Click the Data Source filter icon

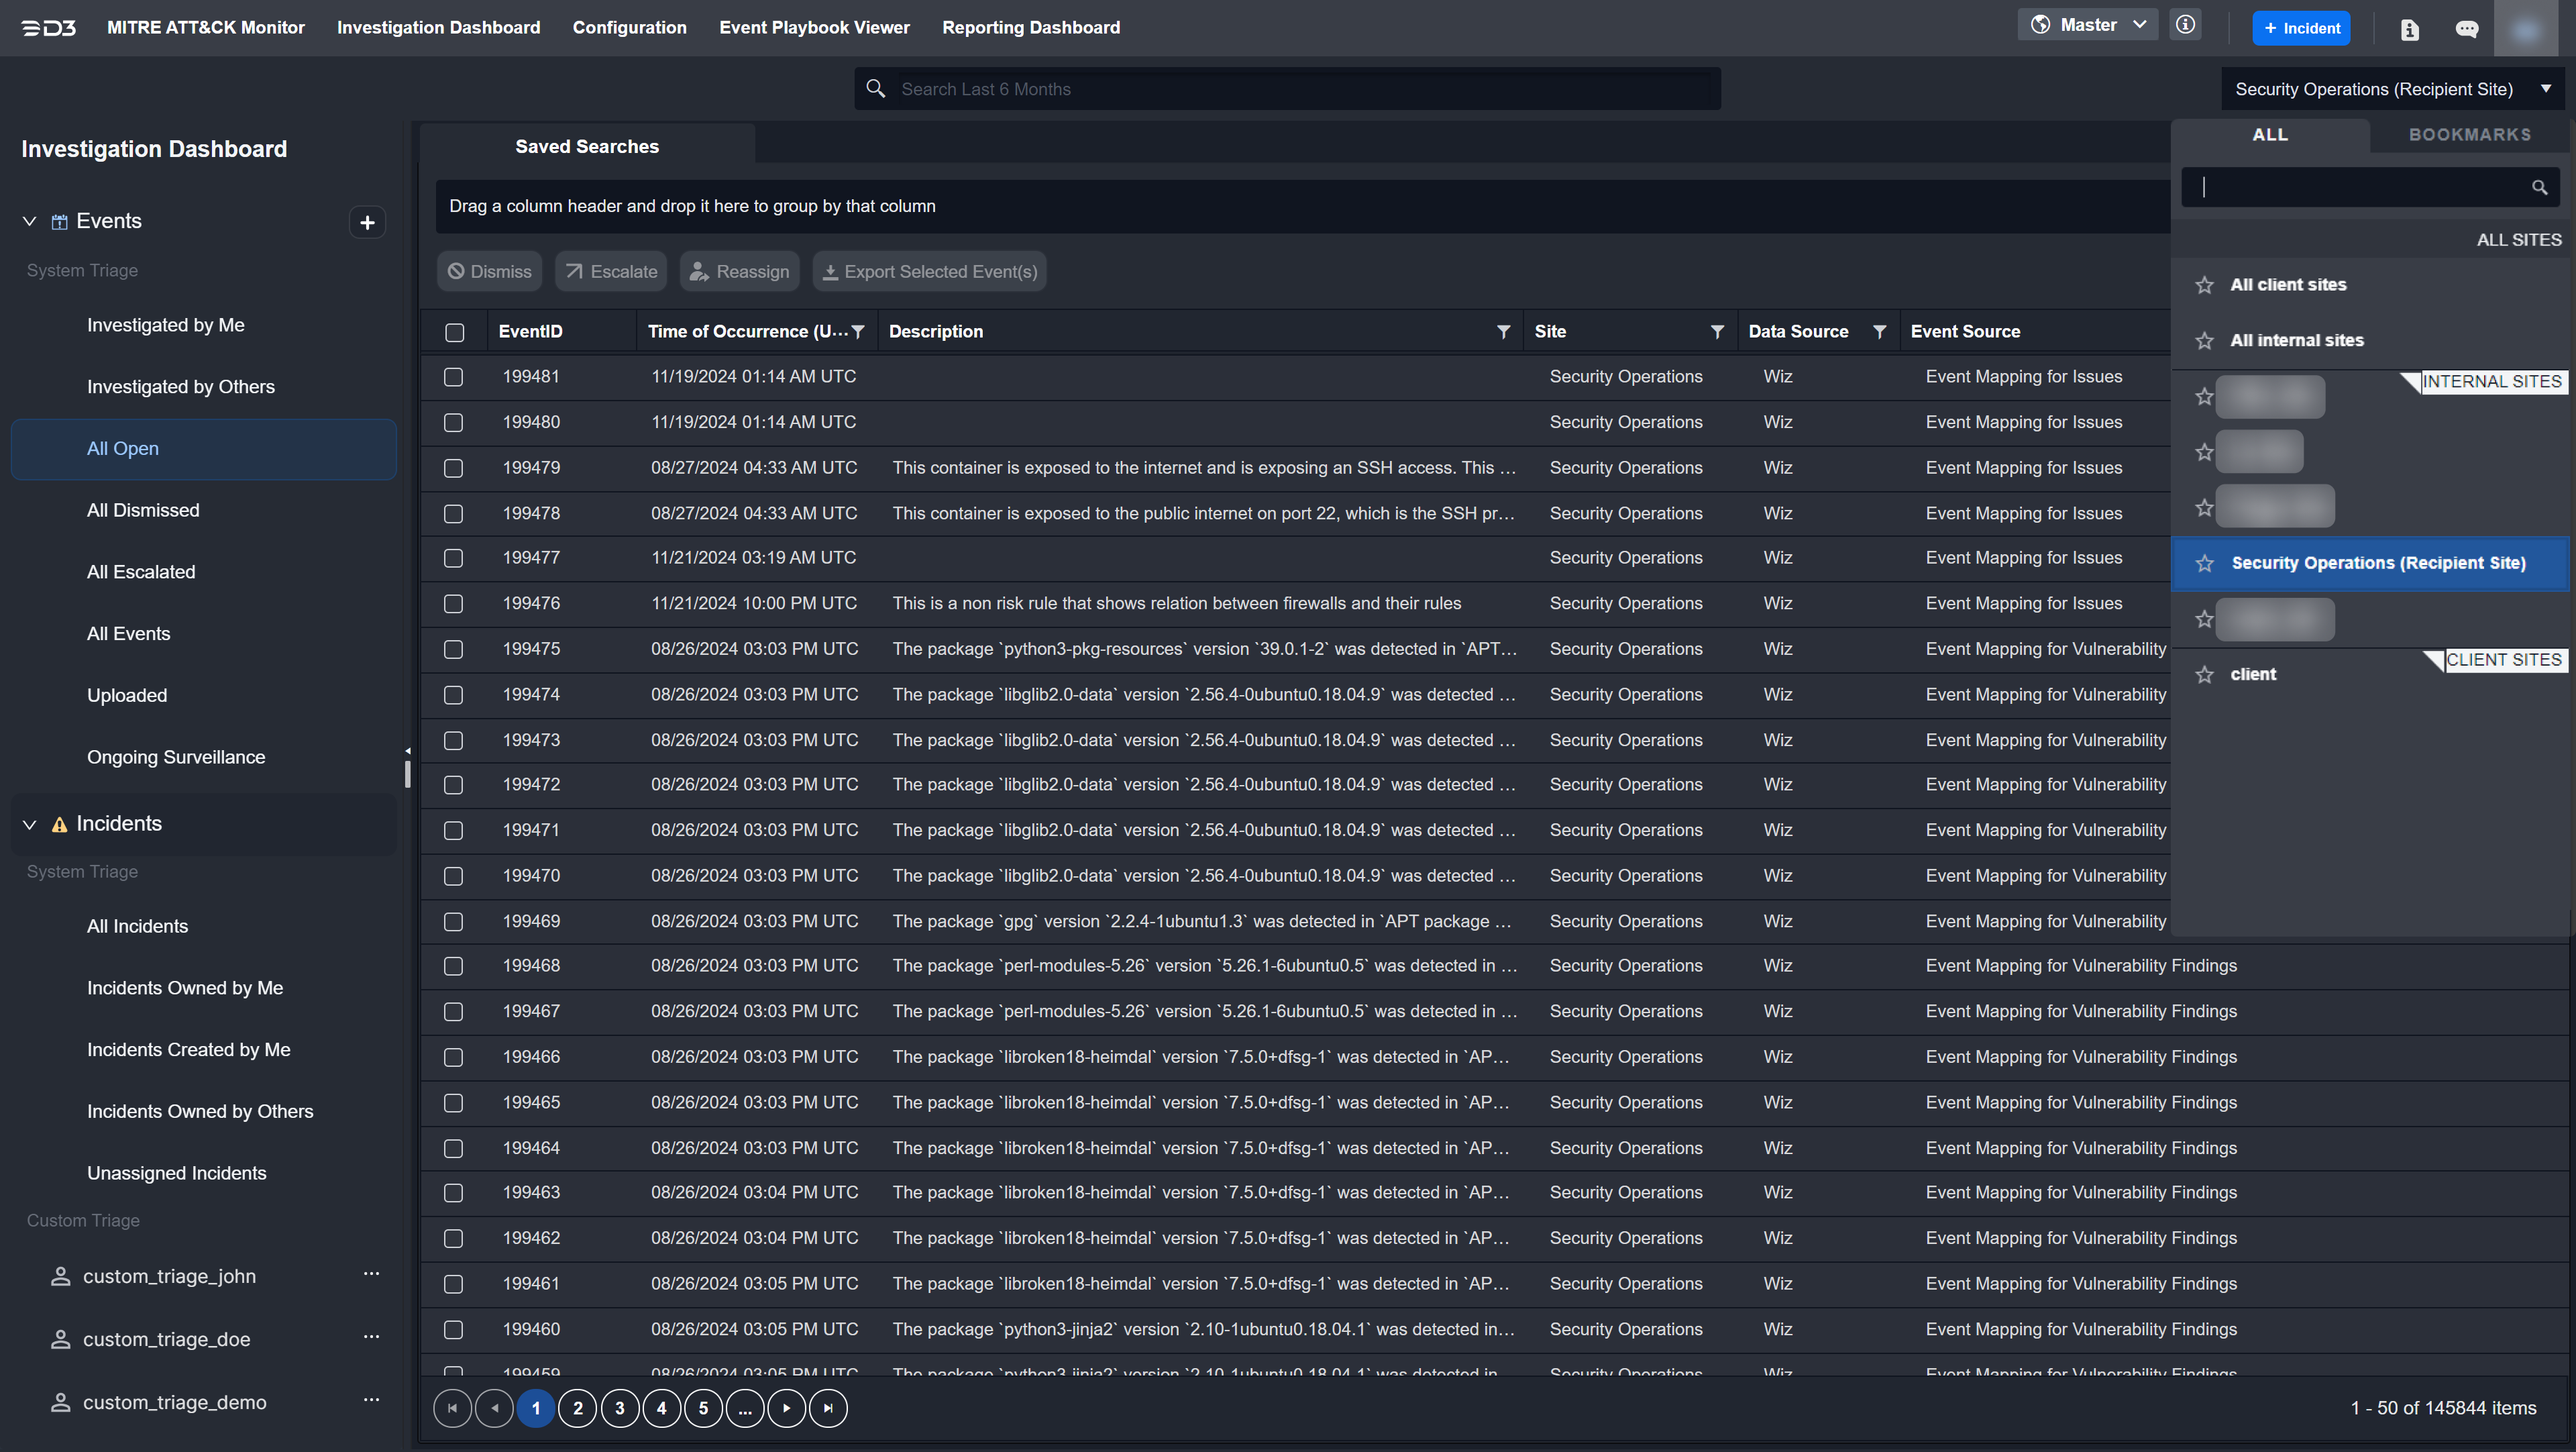coord(1879,332)
